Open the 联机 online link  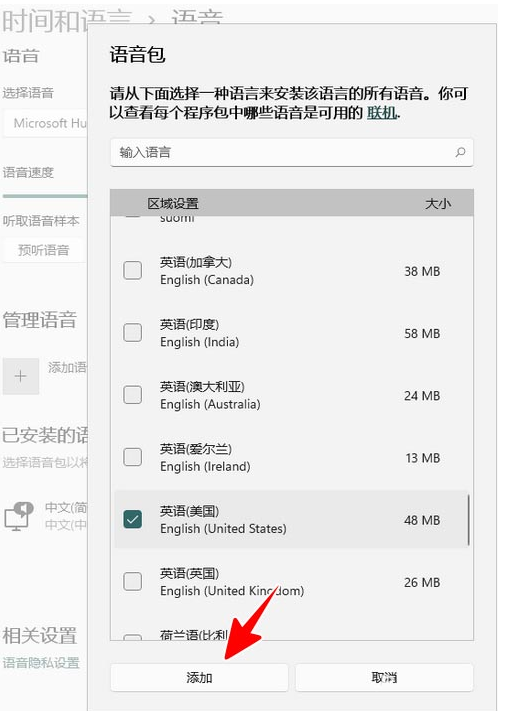382,112
